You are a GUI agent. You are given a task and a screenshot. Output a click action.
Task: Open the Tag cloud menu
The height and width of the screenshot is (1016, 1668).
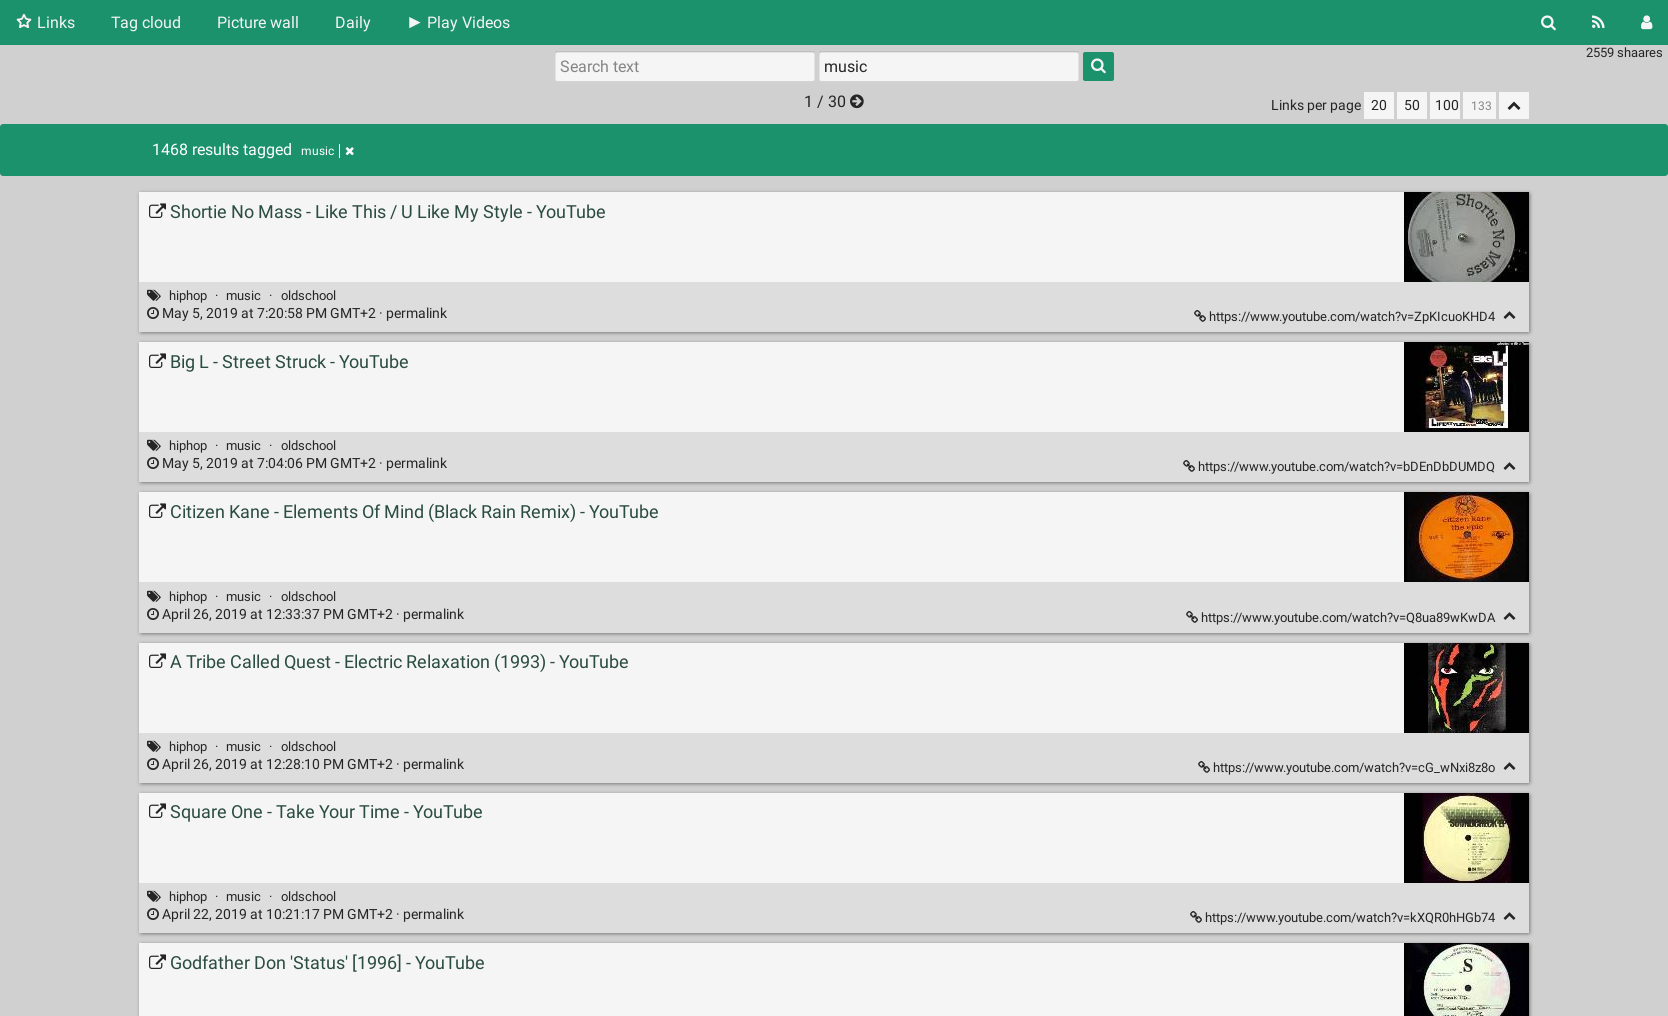(146, 23)
